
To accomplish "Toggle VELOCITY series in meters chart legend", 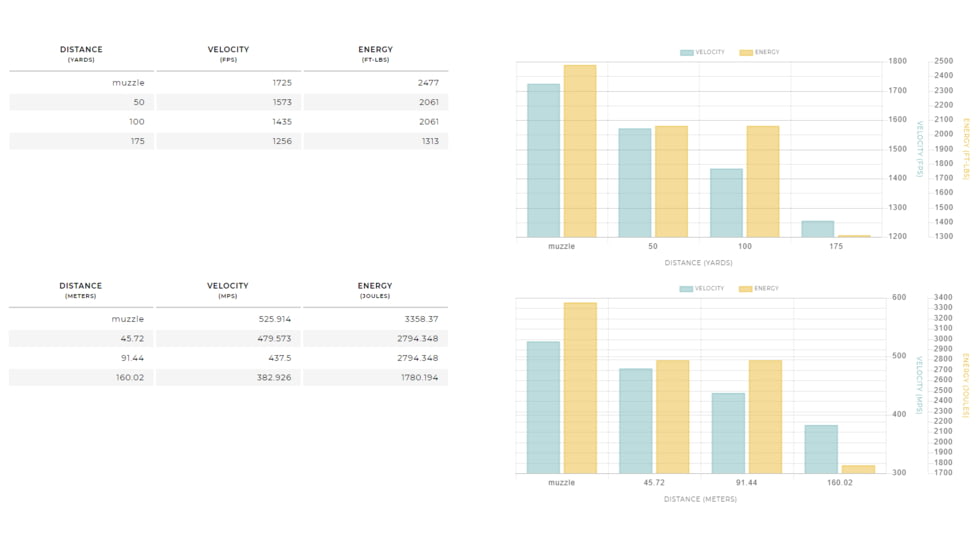I will click(702, 289).
